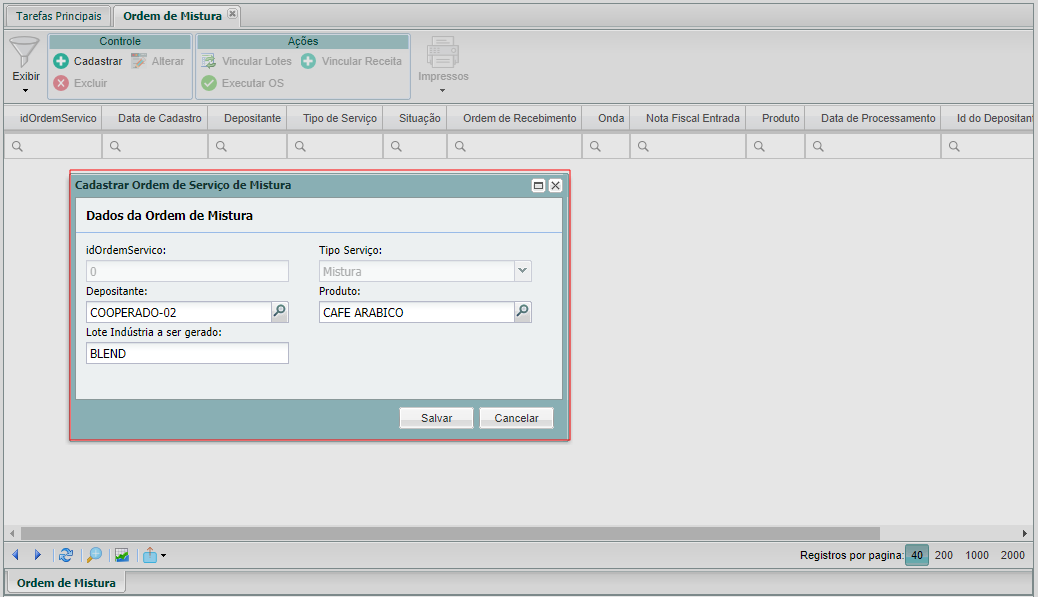Screen dimensions: 1038x597
Task: Filter the Situação column search field
Action: point(415,146)
